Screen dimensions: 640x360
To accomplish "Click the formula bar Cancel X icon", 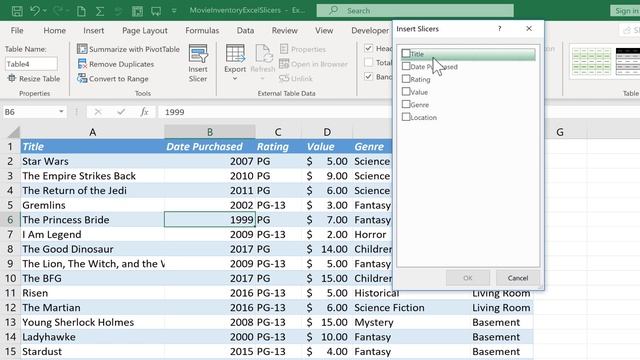I will 98,112.
